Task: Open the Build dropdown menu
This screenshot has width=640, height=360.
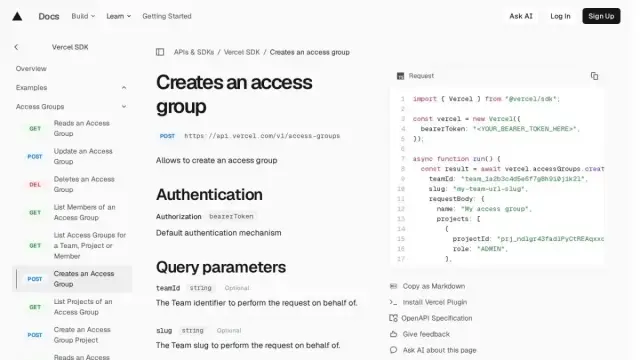Action: (83, 16)
